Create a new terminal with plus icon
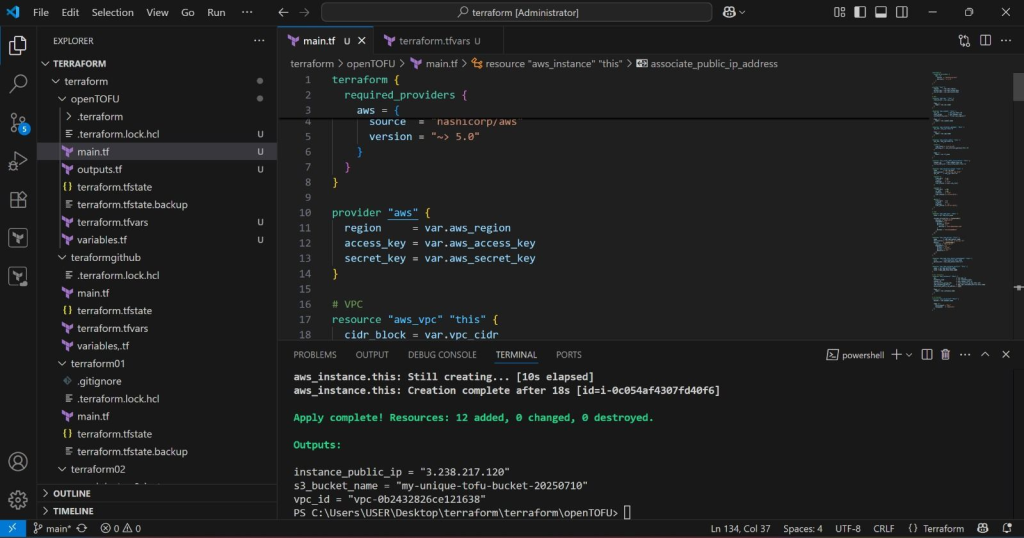The height and width of the screenshot is (538, 1024). click(x=896, y=355)
